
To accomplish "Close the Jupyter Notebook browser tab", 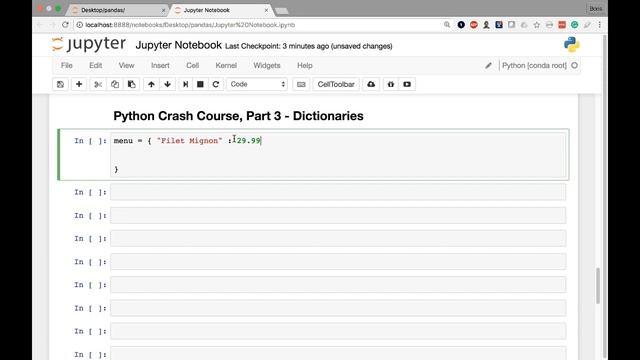I will [267, 10].
